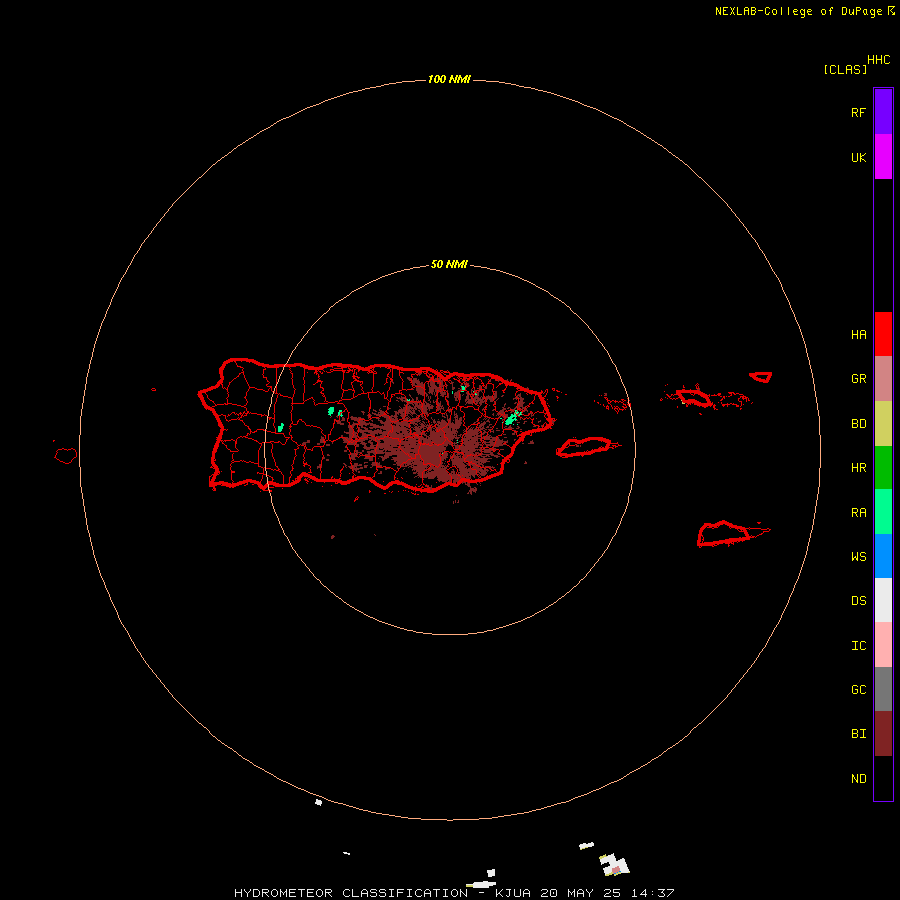Viewport: 900px width, 900px height.
Task: Click the RF purple color swatch
Action: coord(883,112)
